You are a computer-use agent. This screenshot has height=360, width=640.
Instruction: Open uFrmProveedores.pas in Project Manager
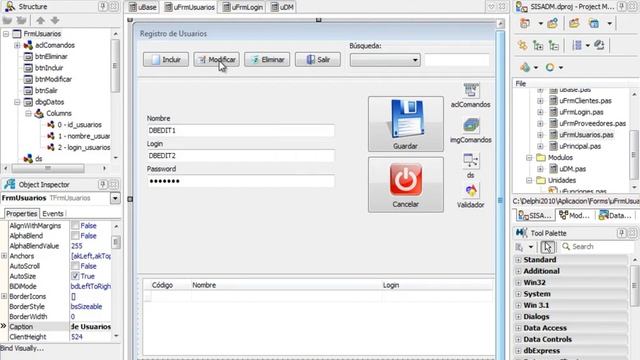pos(593,124)
